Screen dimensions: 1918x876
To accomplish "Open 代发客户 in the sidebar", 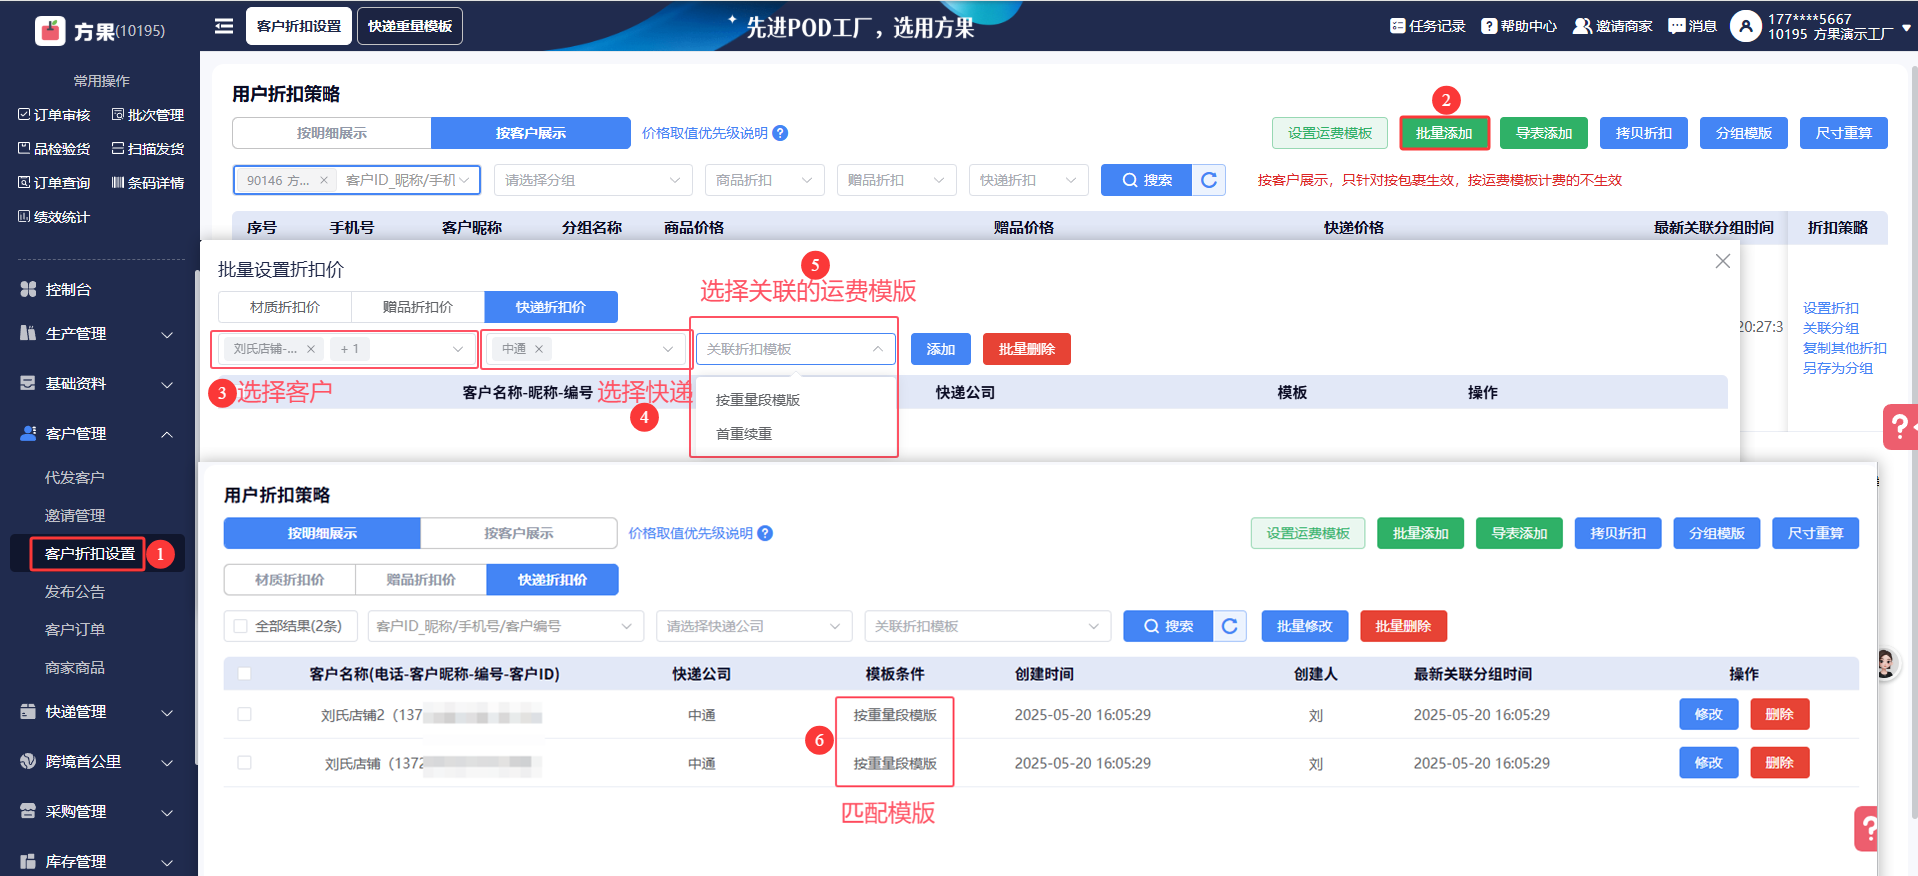I will (x=75, y=478).
